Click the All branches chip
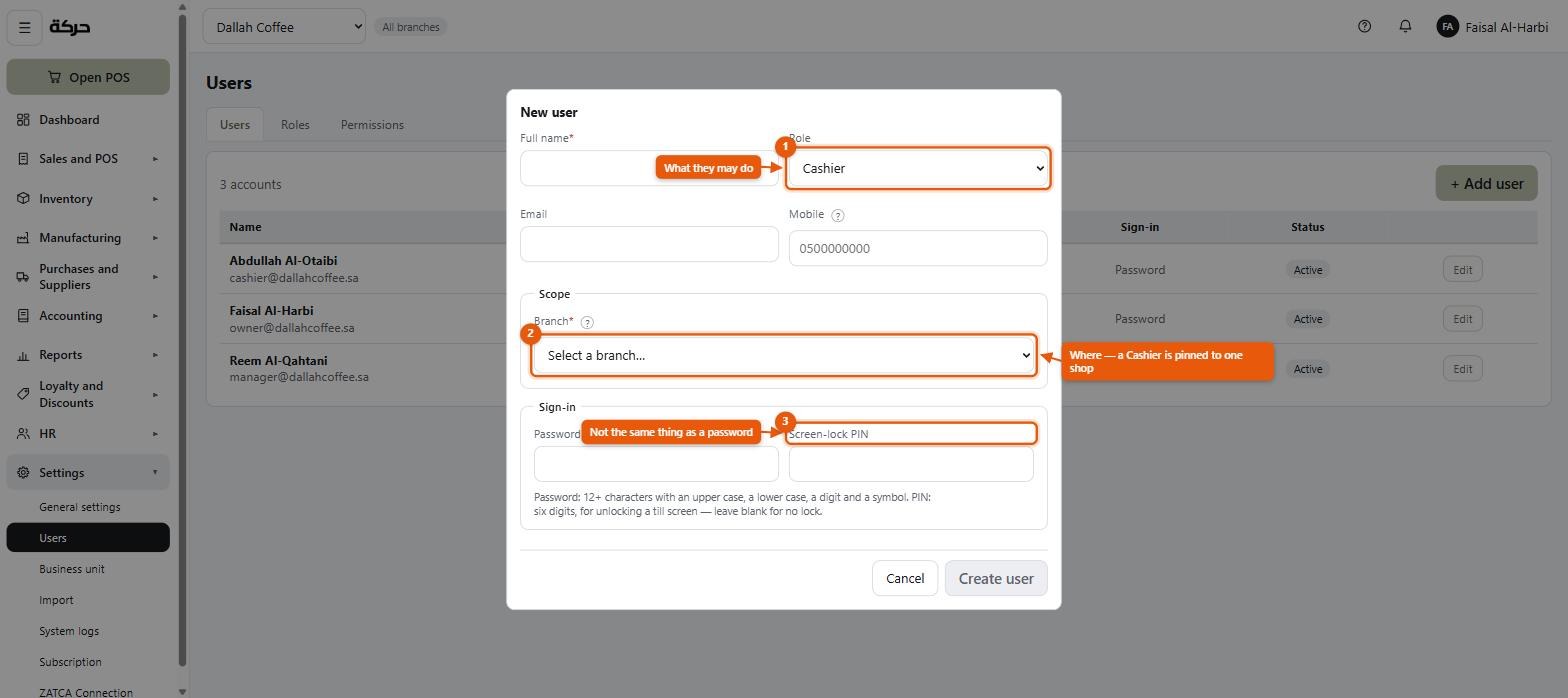The width and height of the screenshot is (1568, 698). coord(411,27)
